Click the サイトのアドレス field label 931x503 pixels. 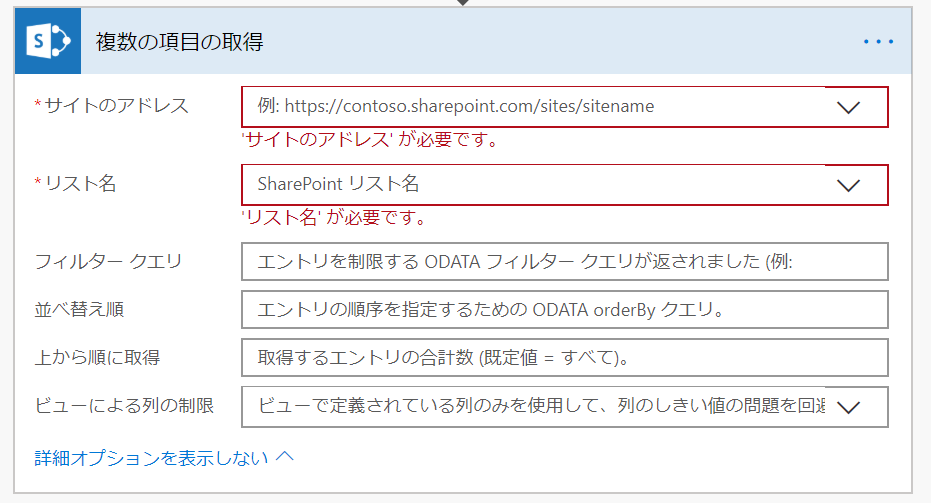coord(117,106)
